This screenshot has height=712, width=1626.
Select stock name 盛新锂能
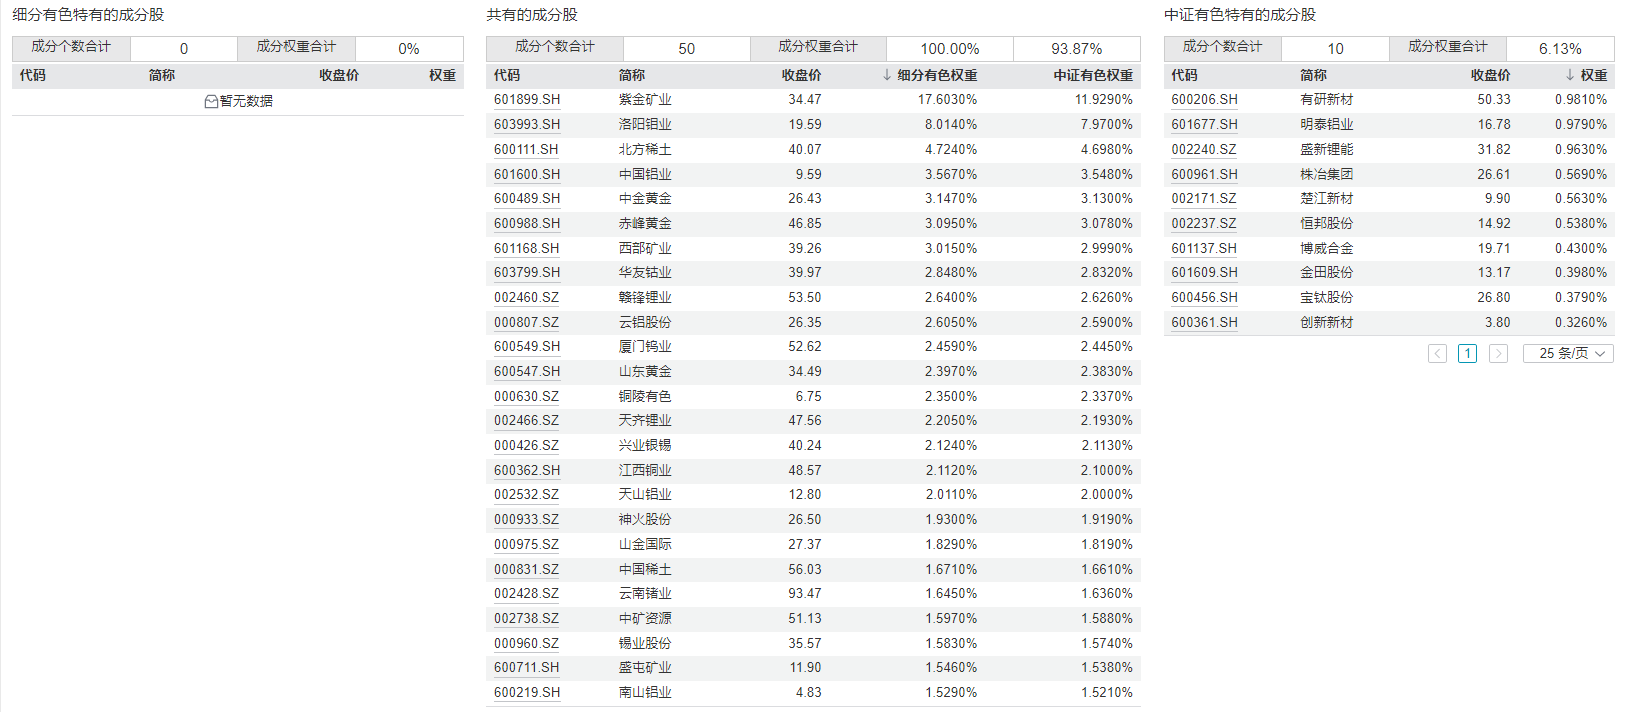[x=1327, y=149]
